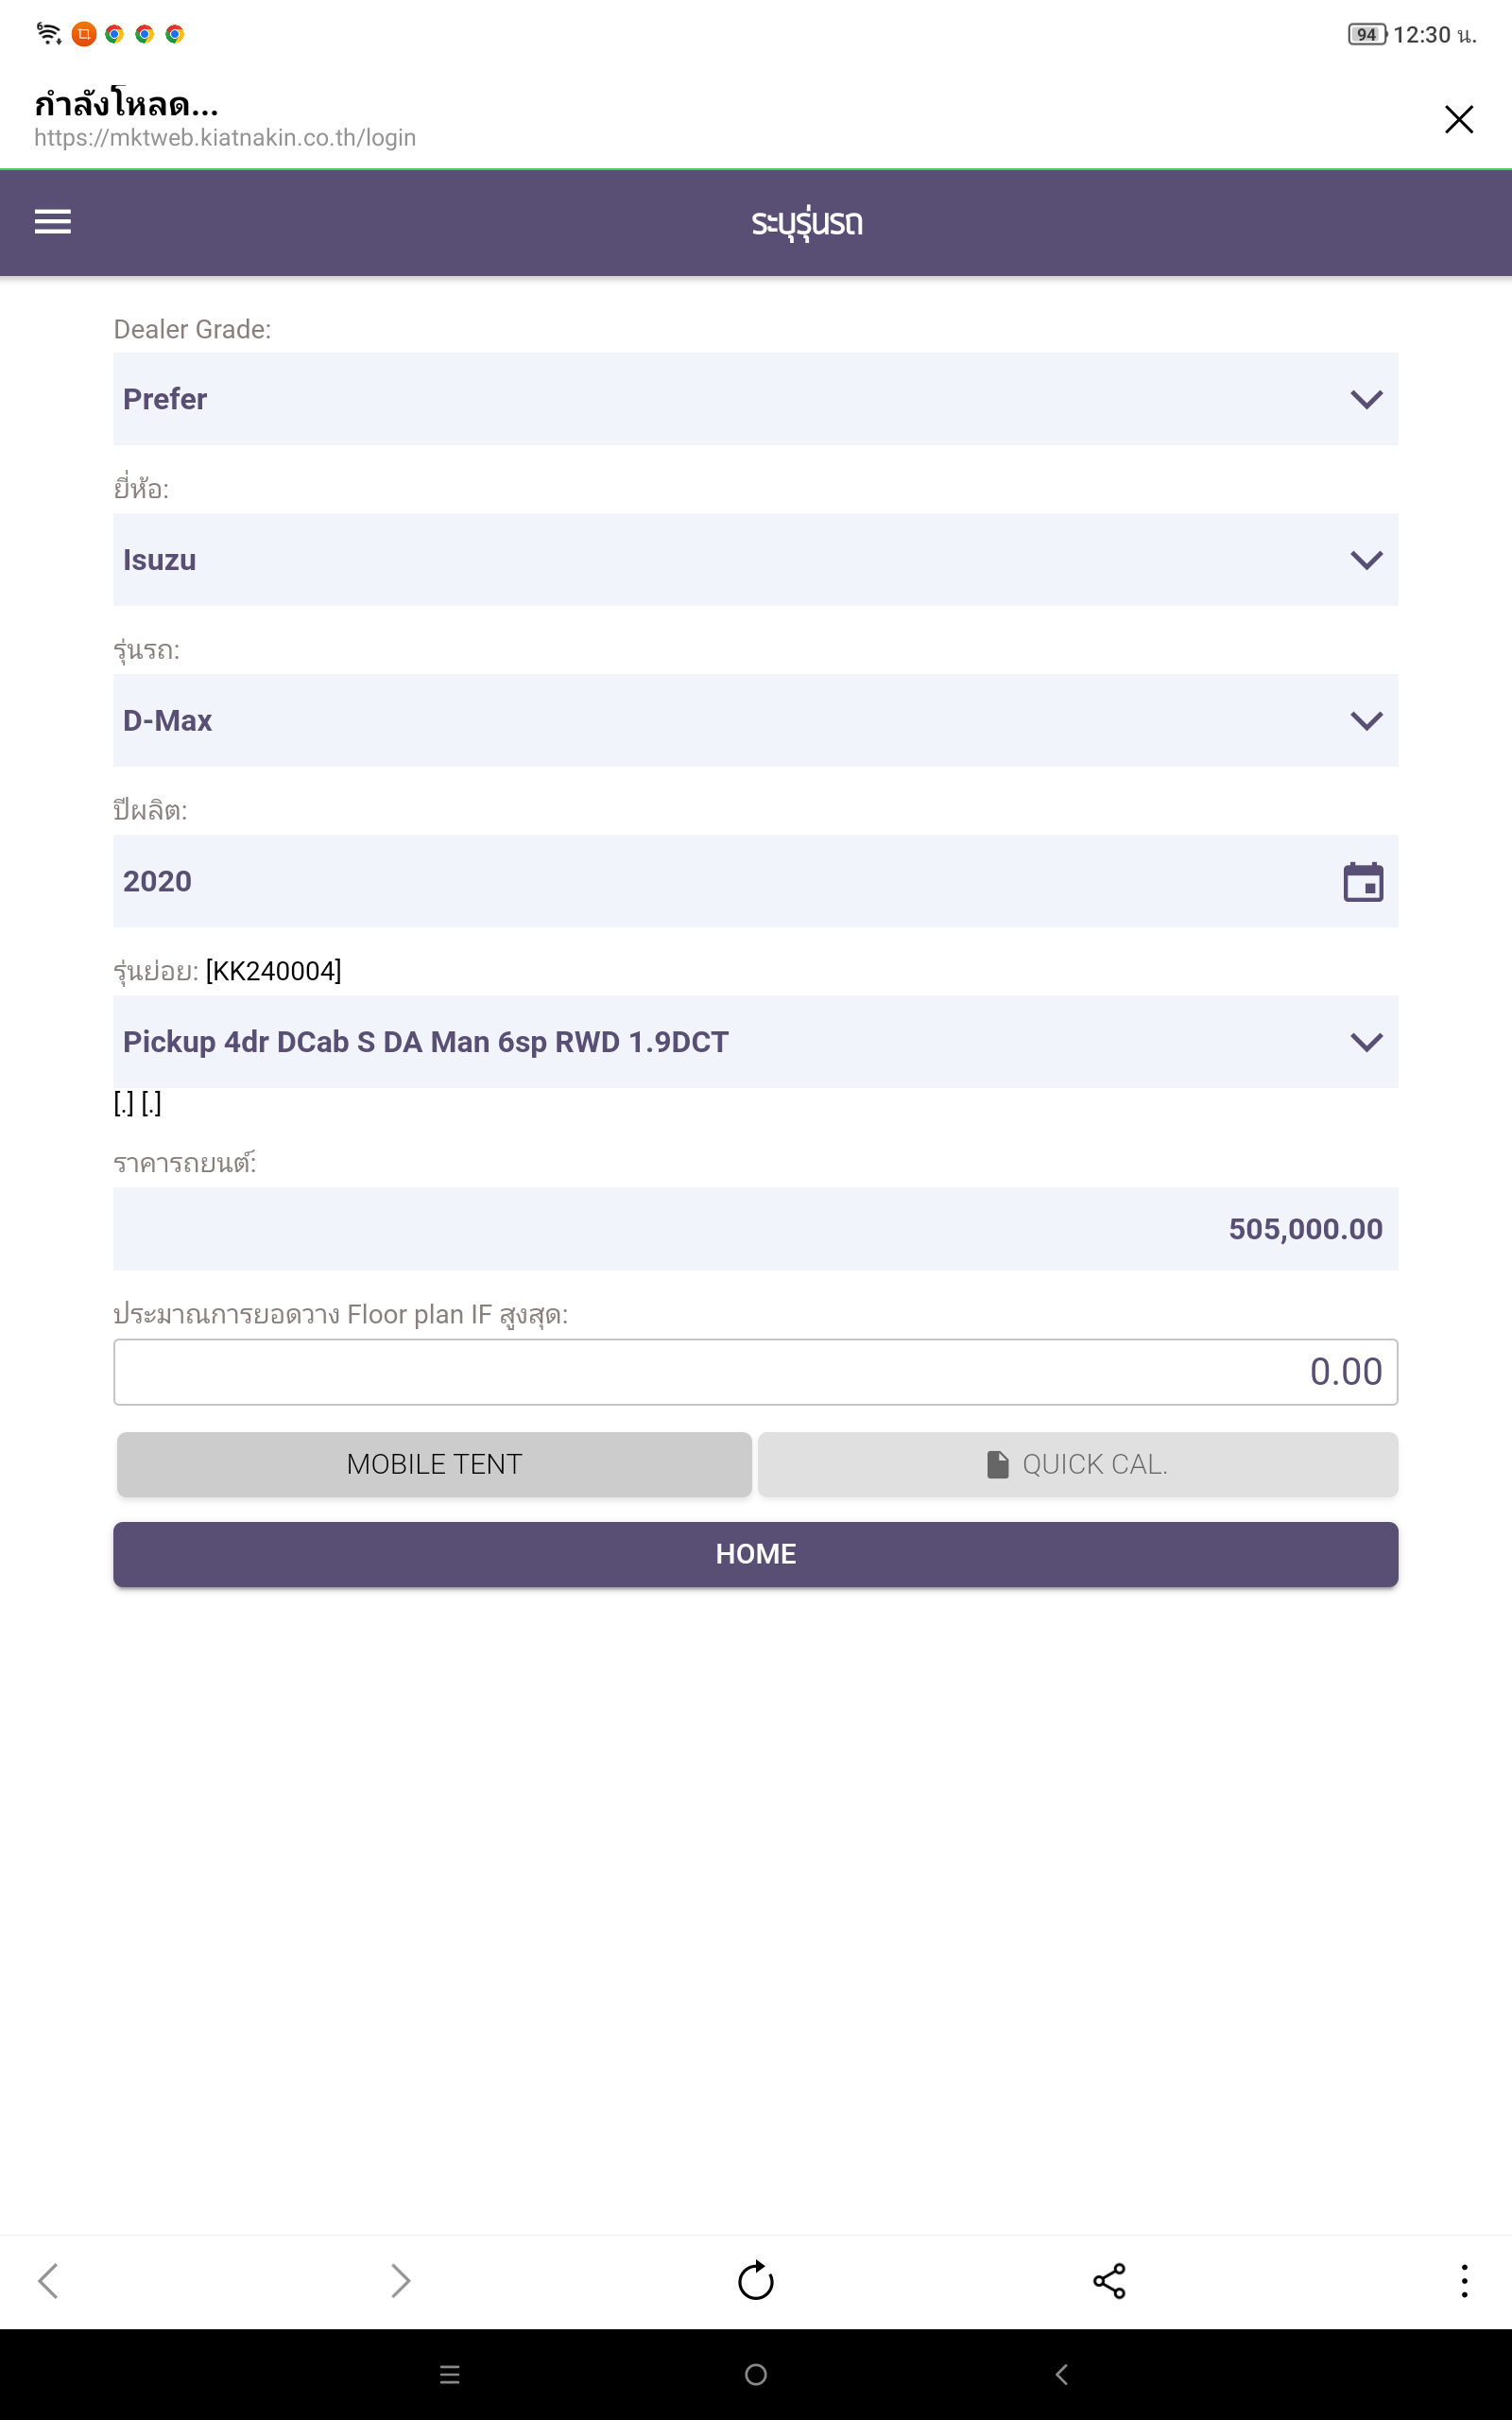Screen dimensions: 1512x2420
Task: Tap the Android home circle button
Action: tap(755, 2374)
